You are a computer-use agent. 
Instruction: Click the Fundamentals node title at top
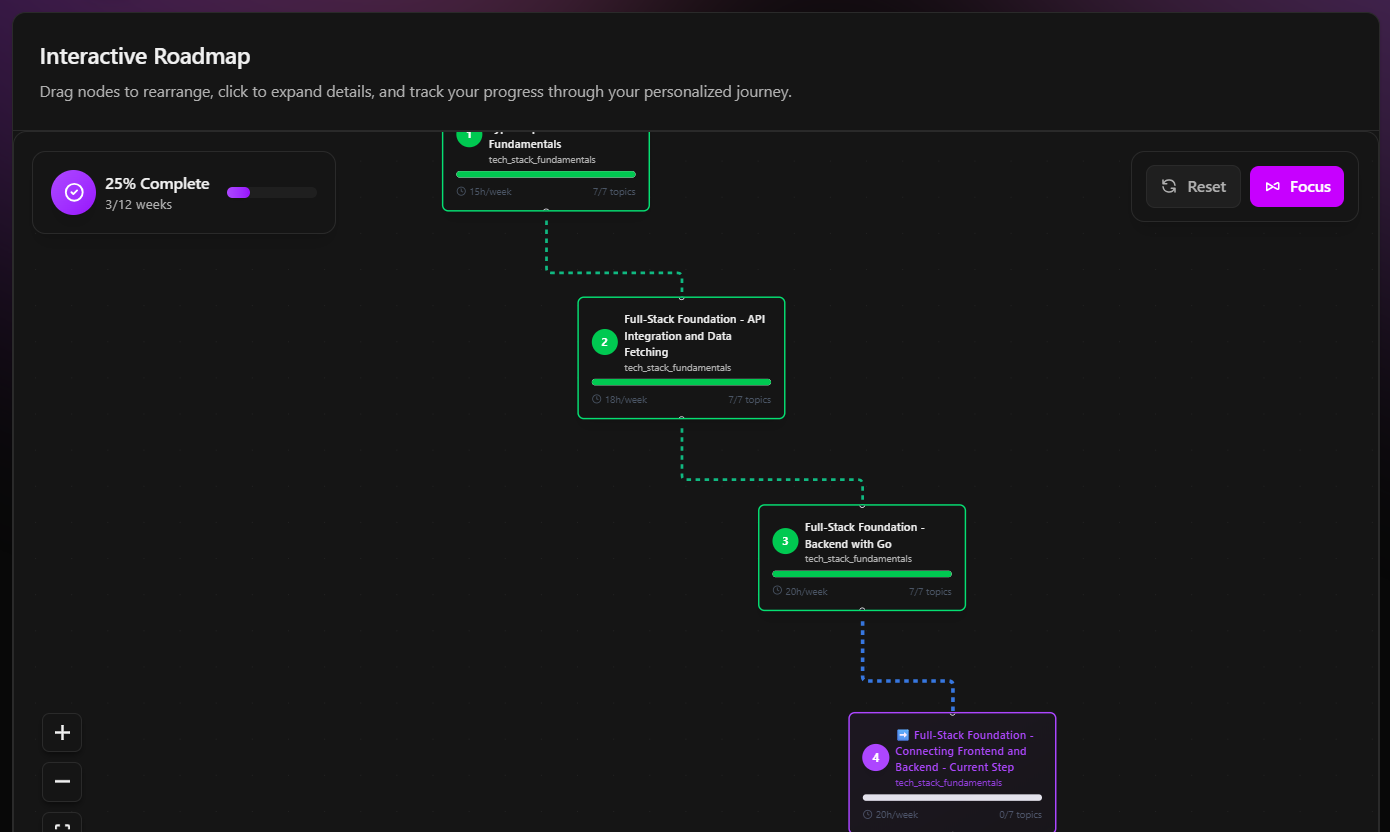click(525, 144)
